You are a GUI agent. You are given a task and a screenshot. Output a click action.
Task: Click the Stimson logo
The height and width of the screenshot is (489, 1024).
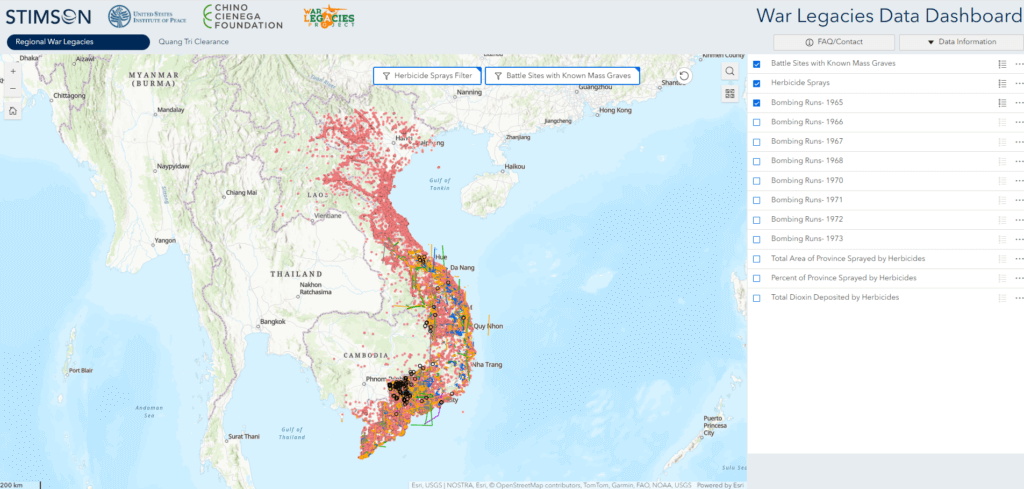48,16
